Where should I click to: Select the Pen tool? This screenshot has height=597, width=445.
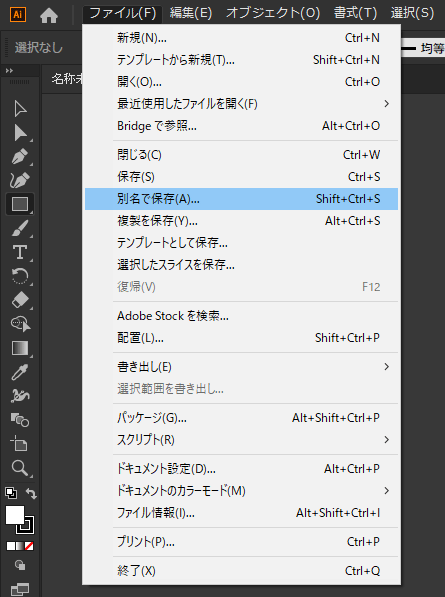tap(20, 156)
